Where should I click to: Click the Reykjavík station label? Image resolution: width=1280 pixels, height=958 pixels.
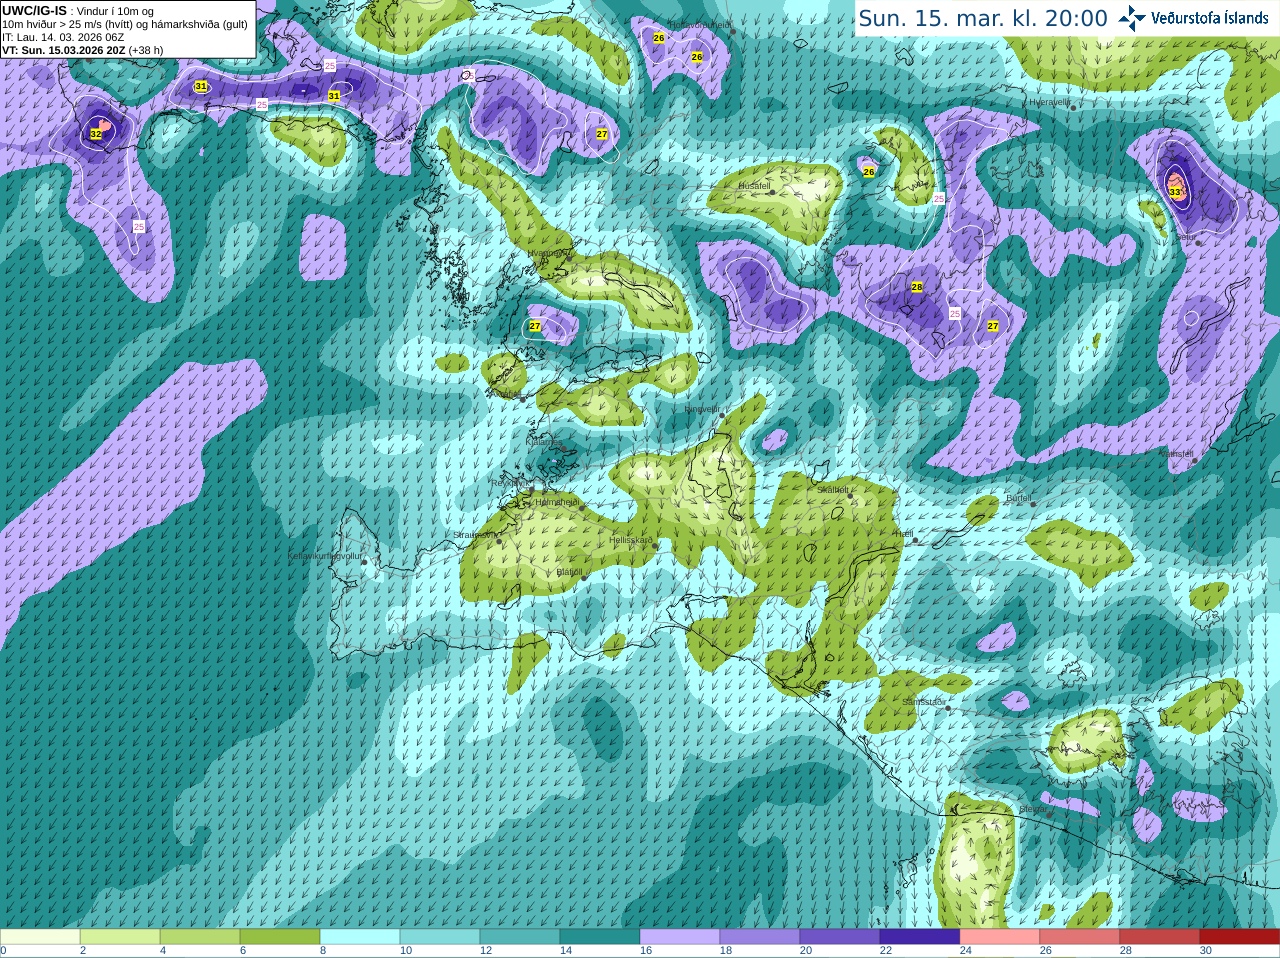pyautogui.click(x=509, y=483)
